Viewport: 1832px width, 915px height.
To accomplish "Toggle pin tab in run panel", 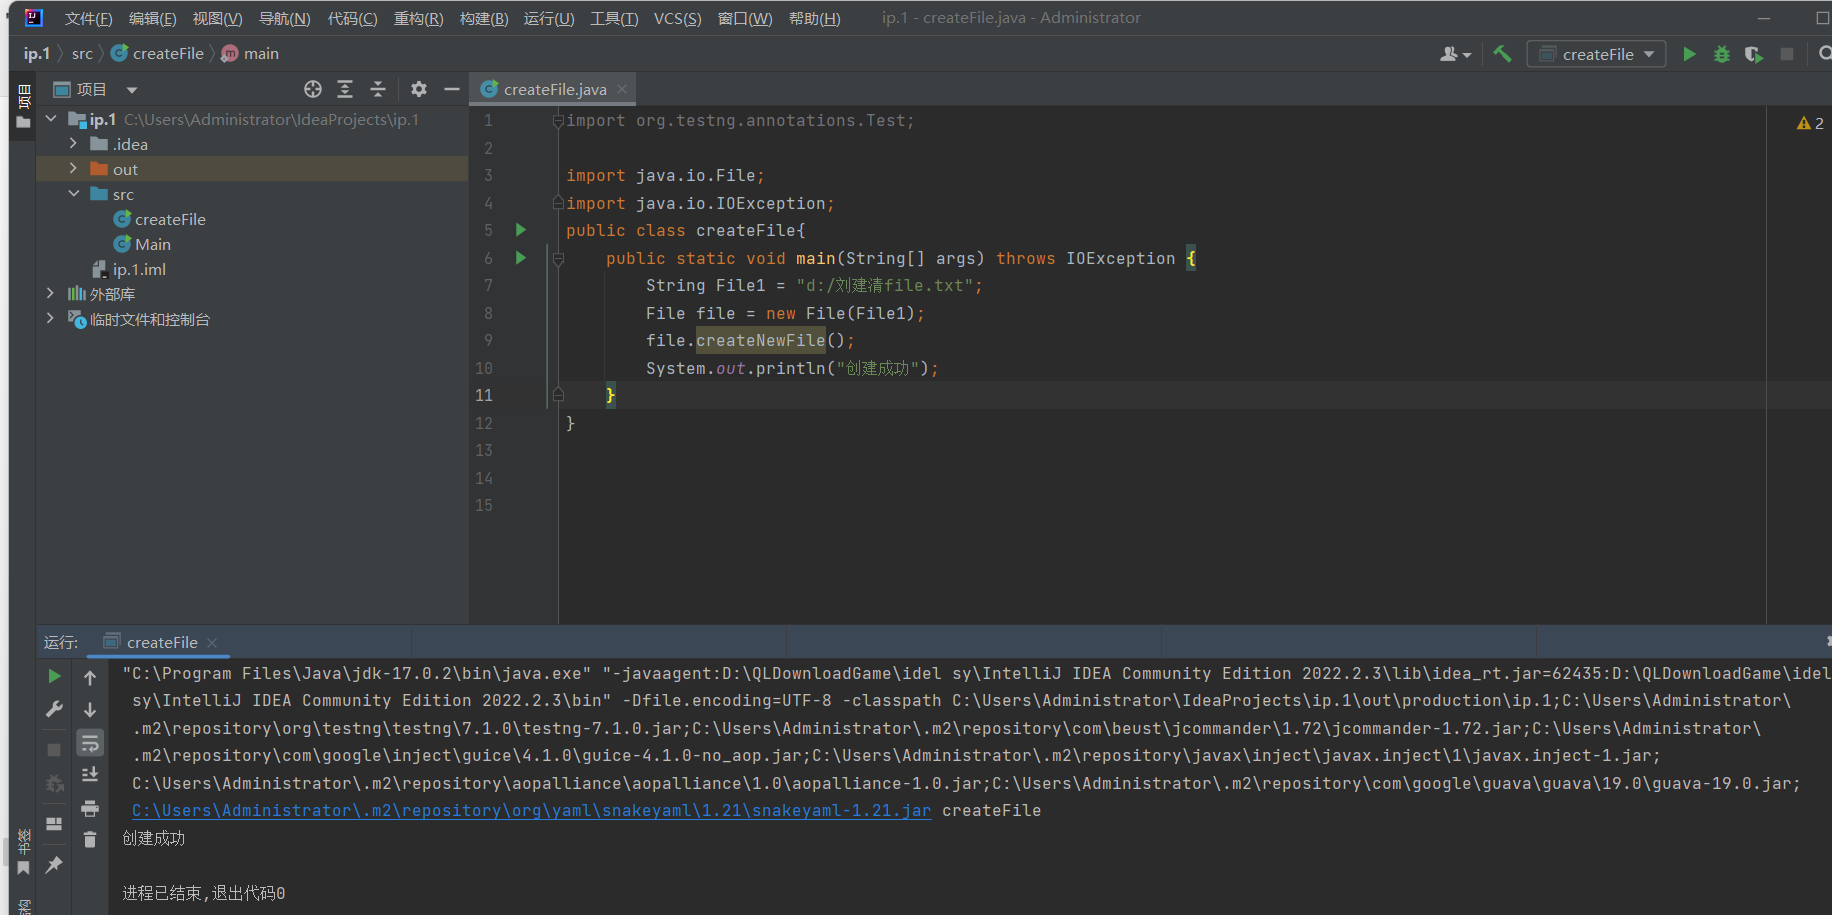I will pyautogui.click(x=54, y=865).
